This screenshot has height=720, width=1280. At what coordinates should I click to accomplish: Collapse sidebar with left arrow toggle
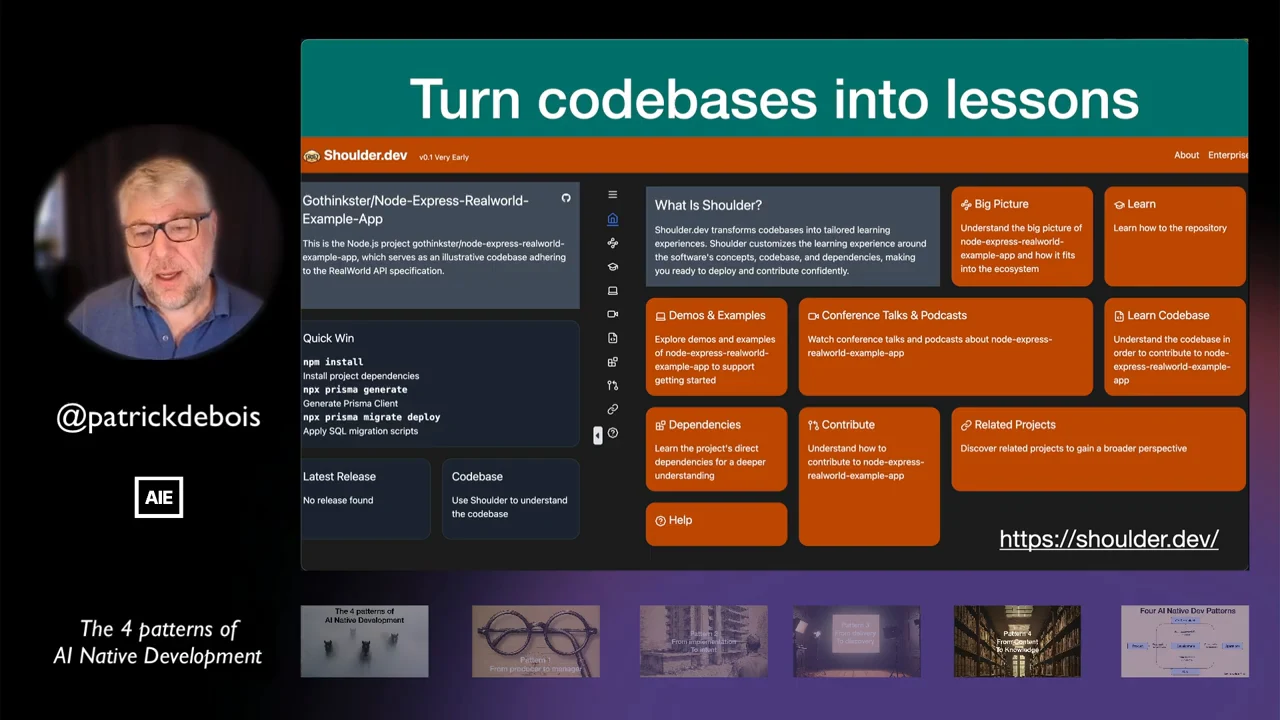pyautogui.click(x=598, y=435)
